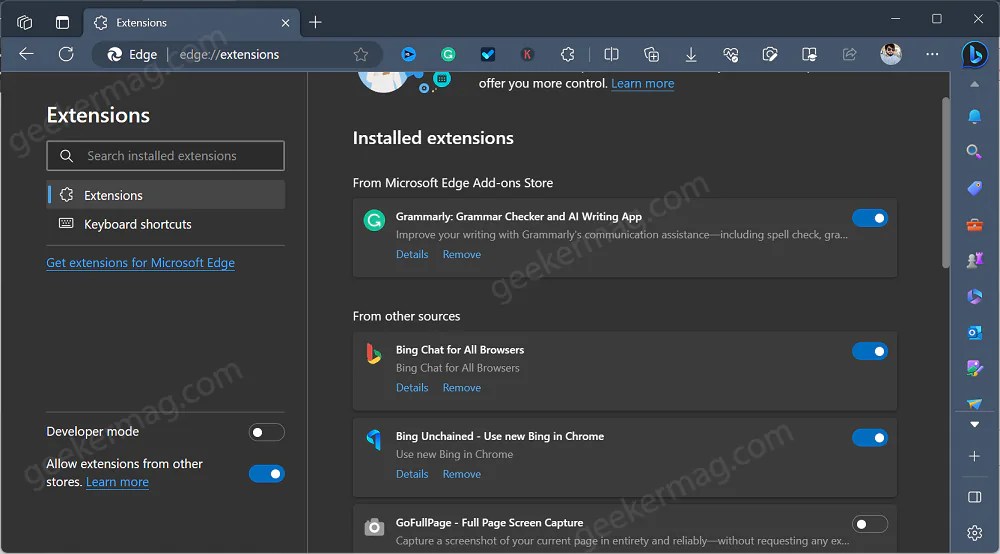
Task: Open Collections toolbar icon
Action: click(x=651, y=55)
